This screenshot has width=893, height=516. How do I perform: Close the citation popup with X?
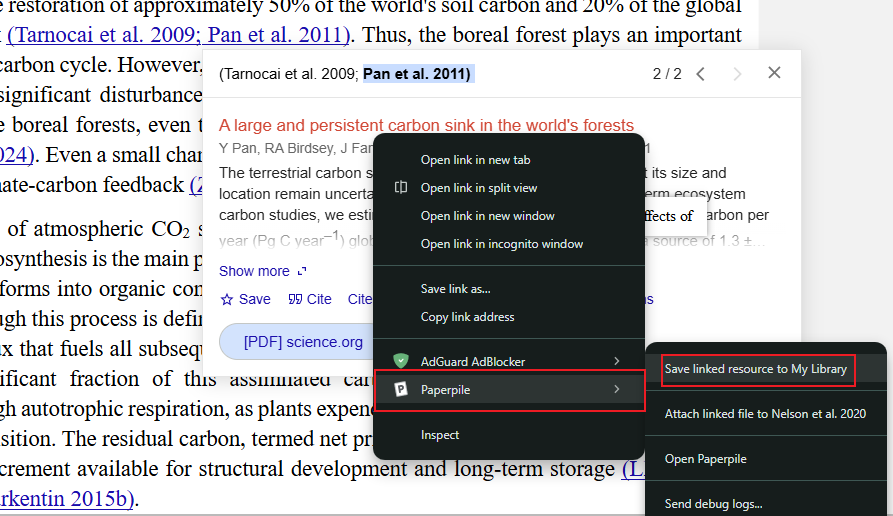pos(774,73)
